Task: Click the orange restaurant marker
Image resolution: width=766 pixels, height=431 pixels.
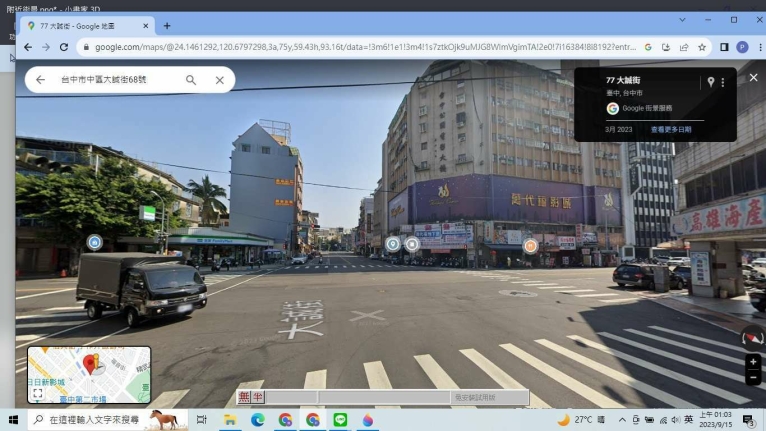Action: [x=531, y=246]
